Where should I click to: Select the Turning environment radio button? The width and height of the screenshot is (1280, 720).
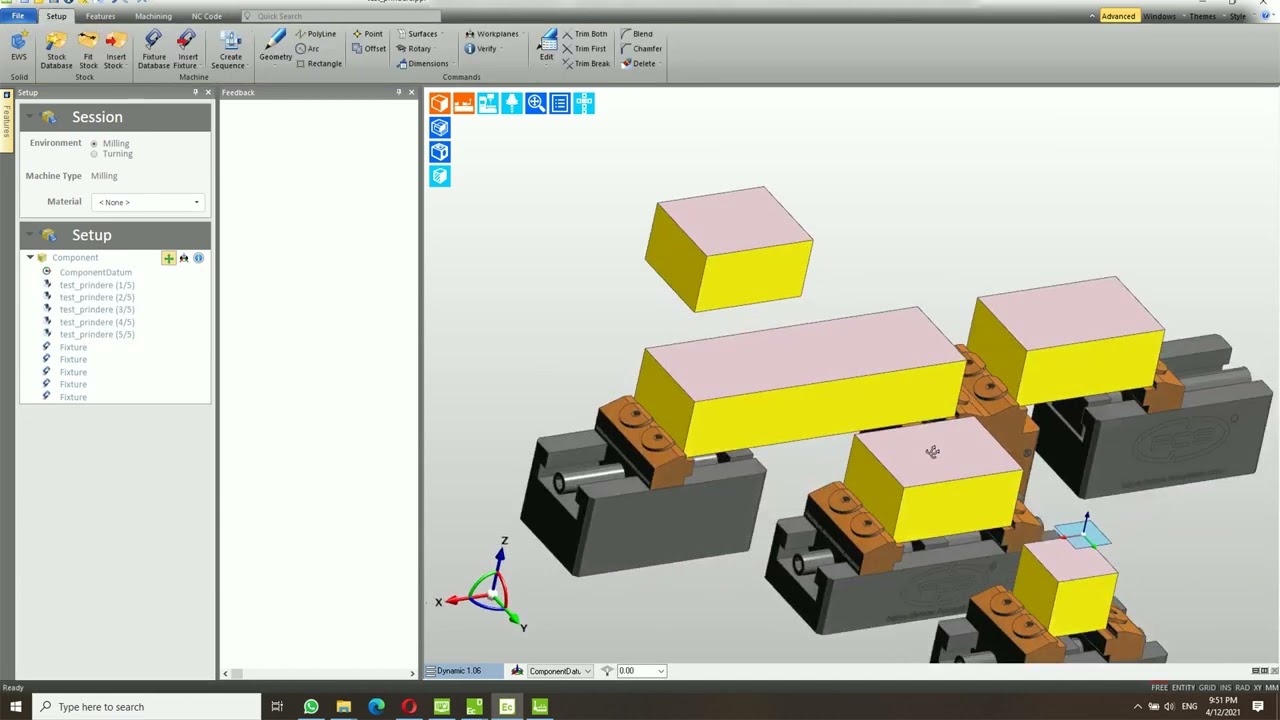click(x=94, y=154)
